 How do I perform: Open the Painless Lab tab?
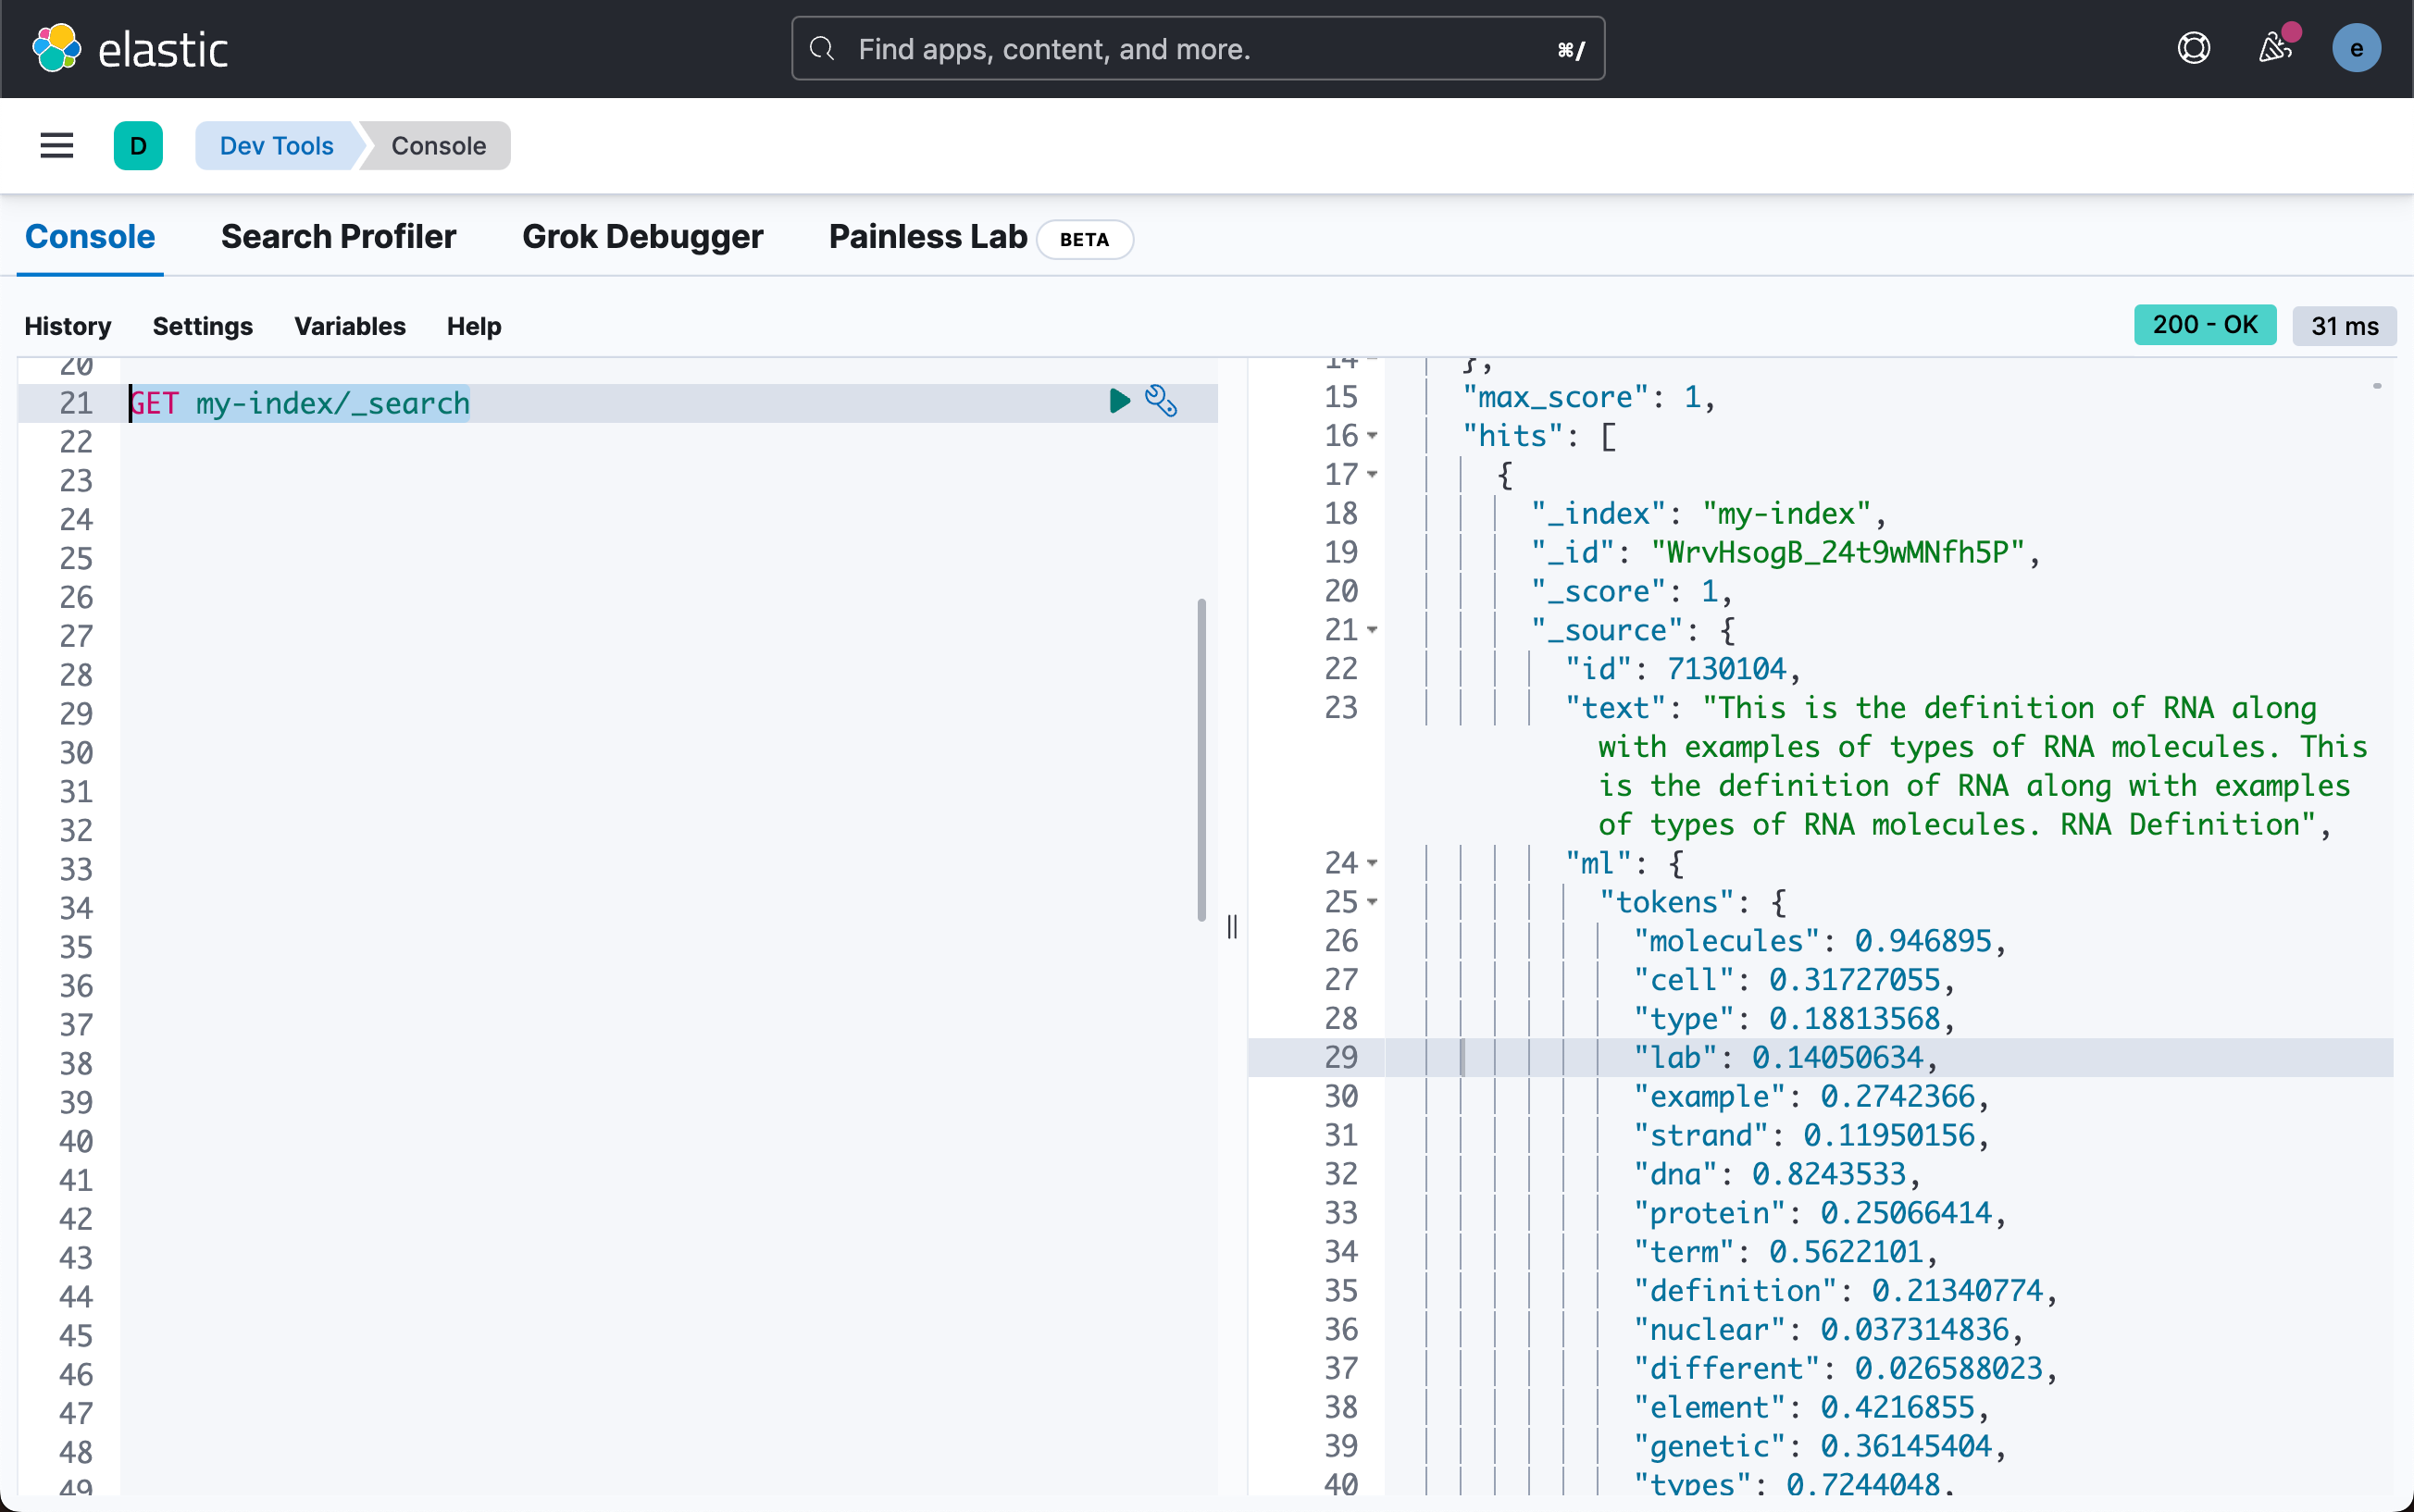click(x=927, y=237)
